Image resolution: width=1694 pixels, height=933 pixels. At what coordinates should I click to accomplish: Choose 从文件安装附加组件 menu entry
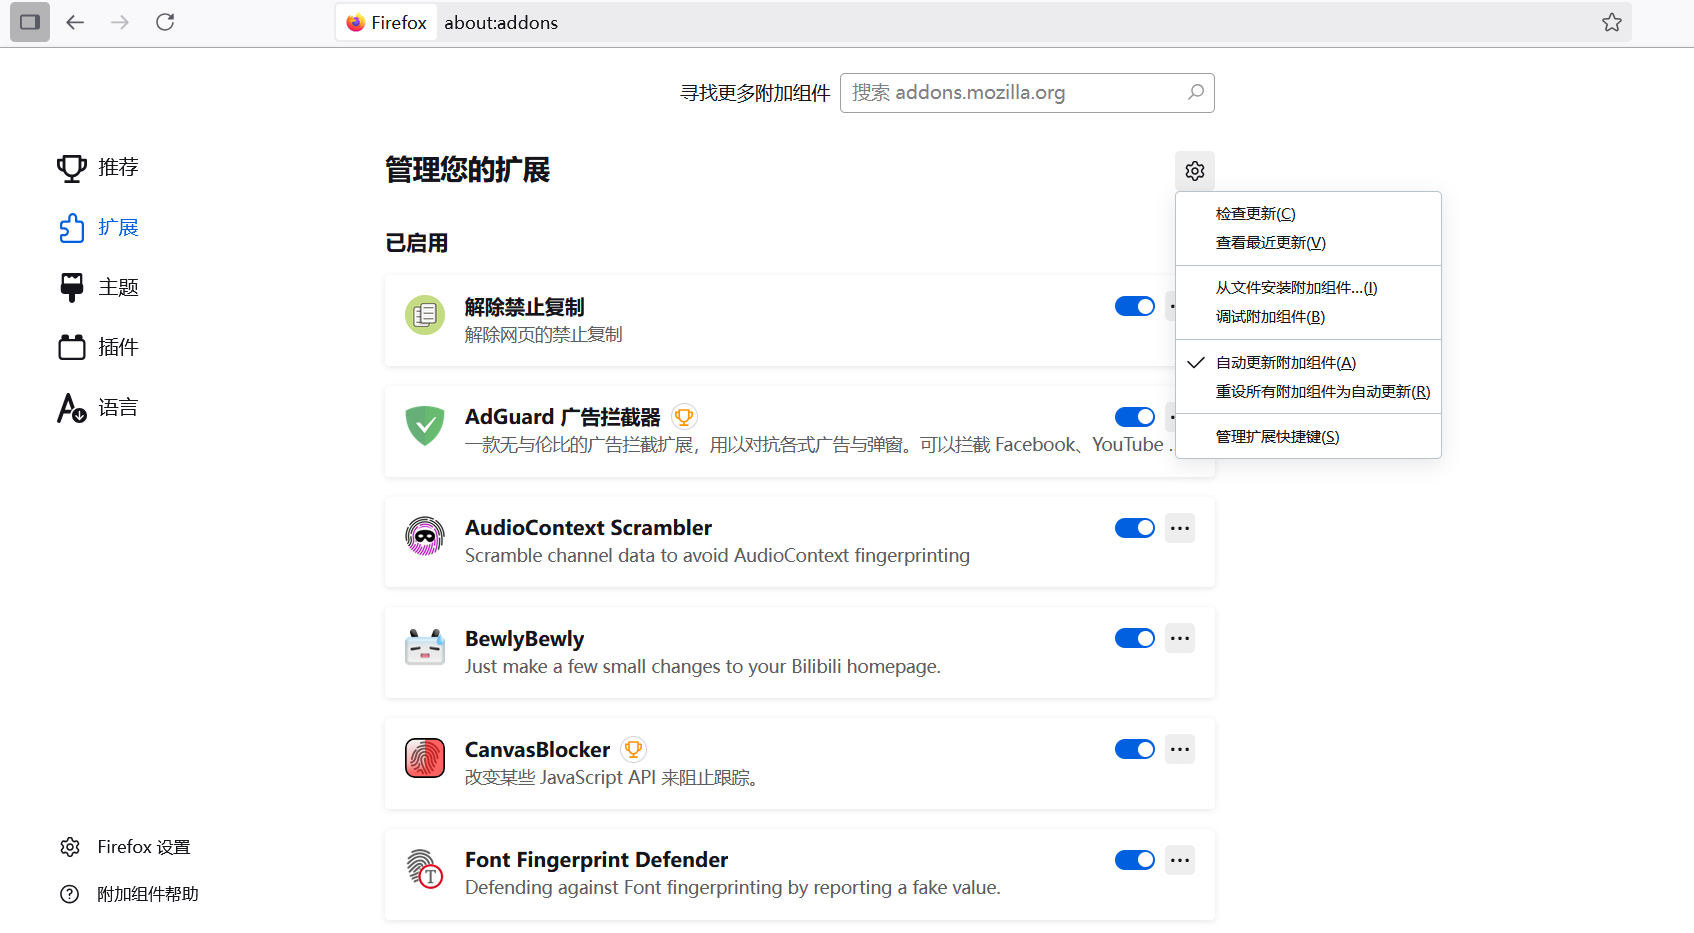(x=1296, y=287)
